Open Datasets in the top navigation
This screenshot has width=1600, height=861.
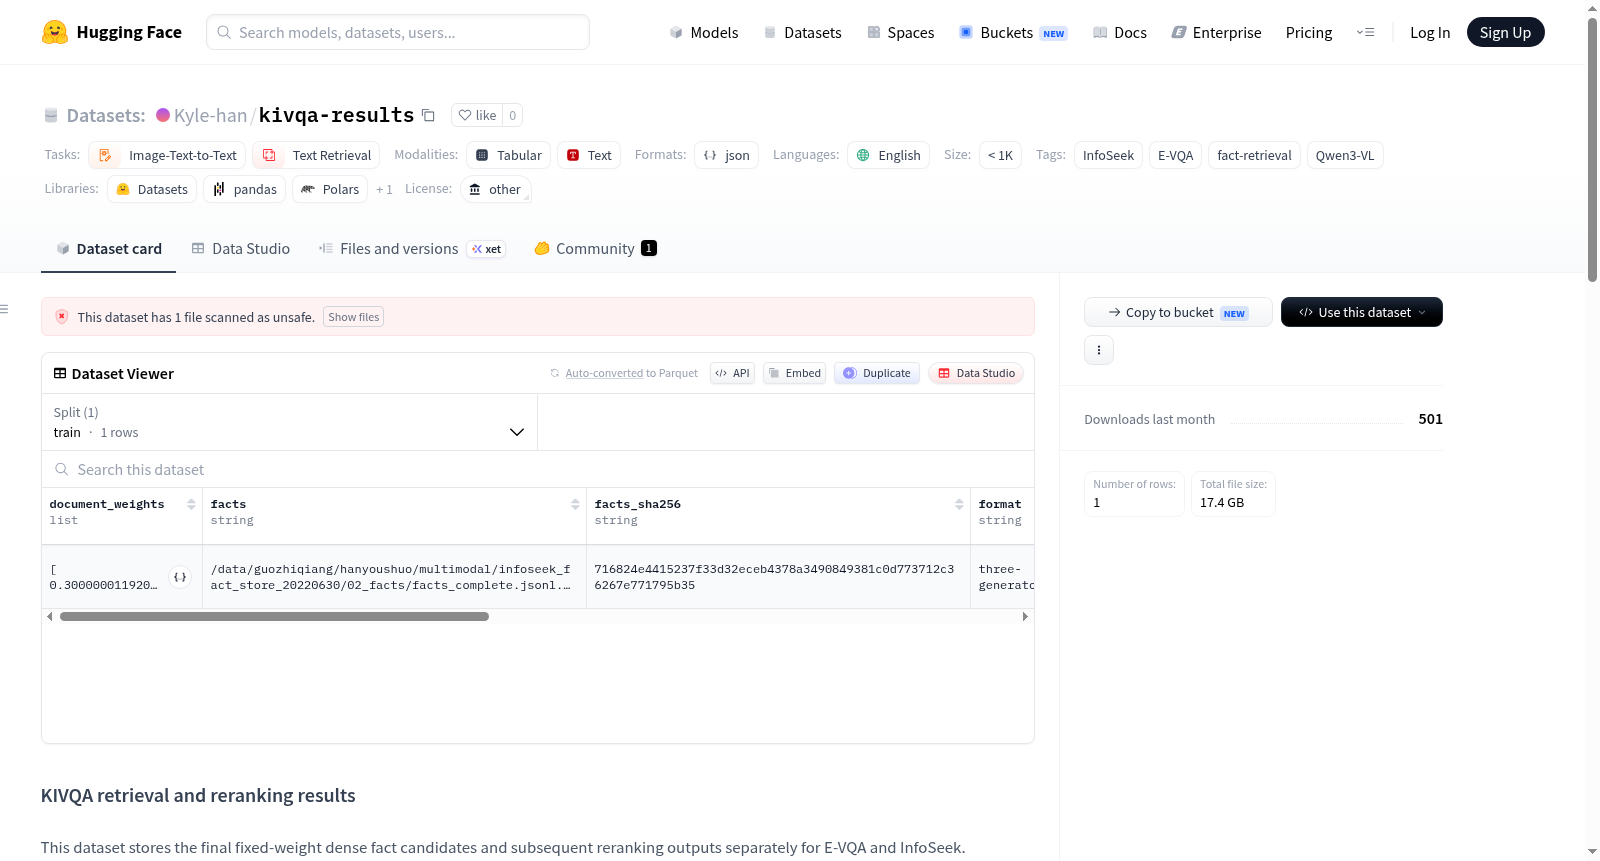(x=802, y=33)
